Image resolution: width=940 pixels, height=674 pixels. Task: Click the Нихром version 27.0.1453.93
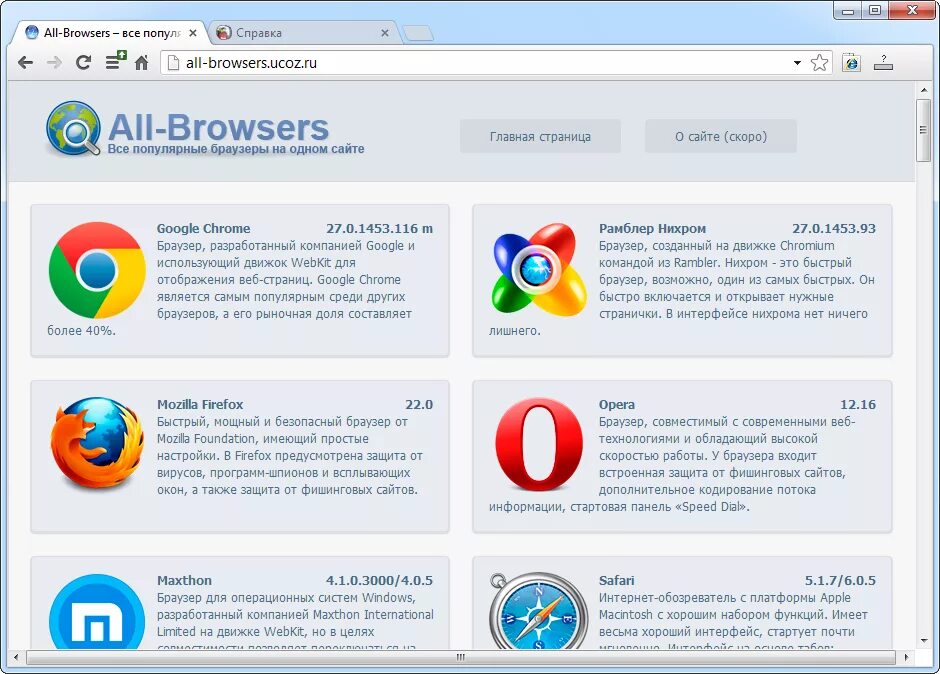click(x=834, y=228)
